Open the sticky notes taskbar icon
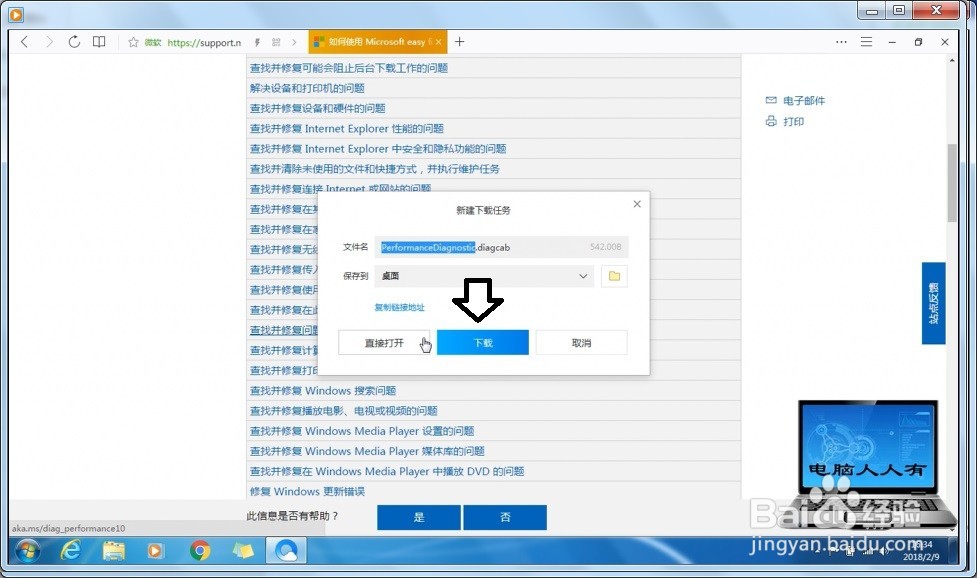This screenshot has height=578, width=977. [x=243, y=551]
